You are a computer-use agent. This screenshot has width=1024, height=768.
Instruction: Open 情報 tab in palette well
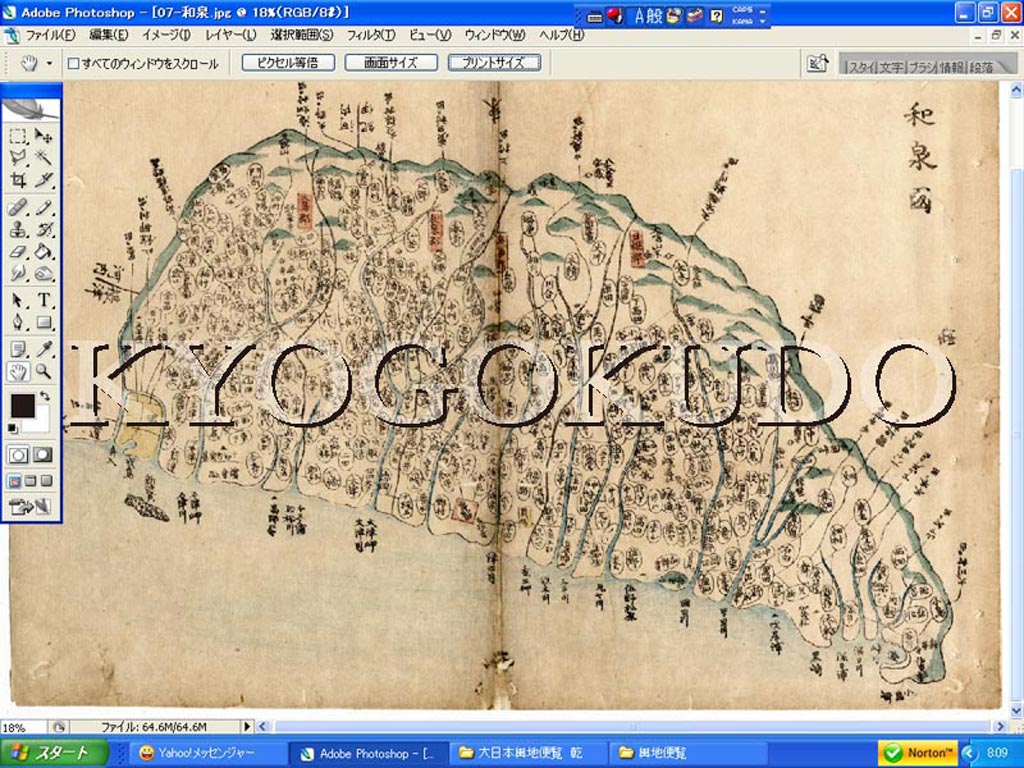pos(952,67)
